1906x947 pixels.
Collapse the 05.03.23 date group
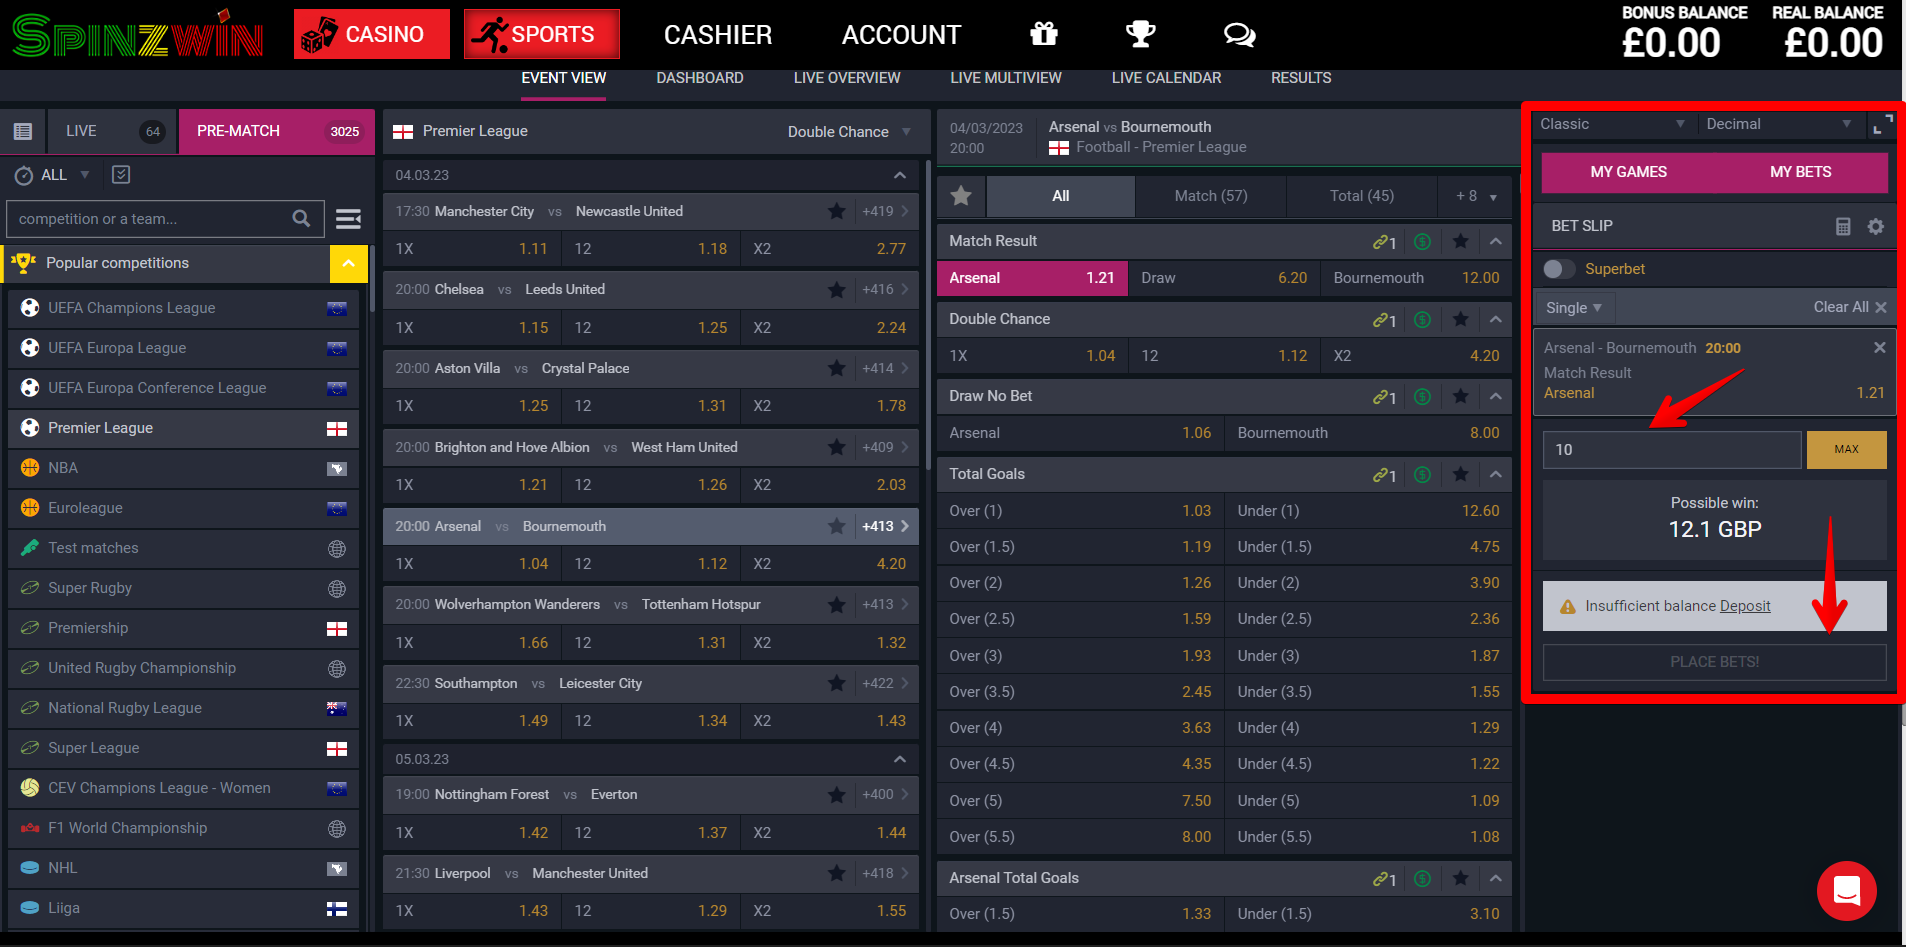tap(900, 759)
